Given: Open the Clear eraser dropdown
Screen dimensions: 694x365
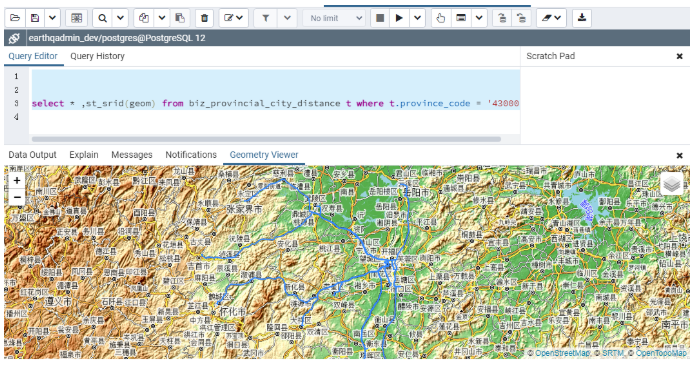Looking at the screenshot, I should click(551, 18).
